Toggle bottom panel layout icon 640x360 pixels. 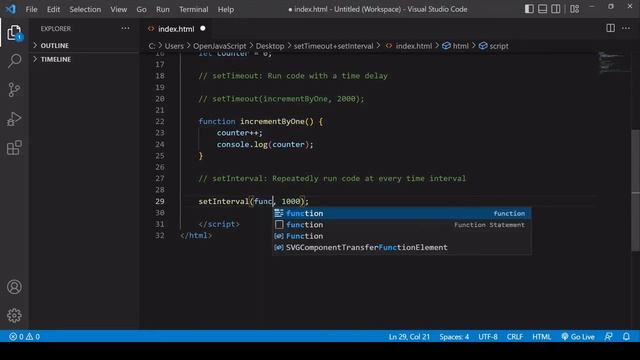[542, 9]
